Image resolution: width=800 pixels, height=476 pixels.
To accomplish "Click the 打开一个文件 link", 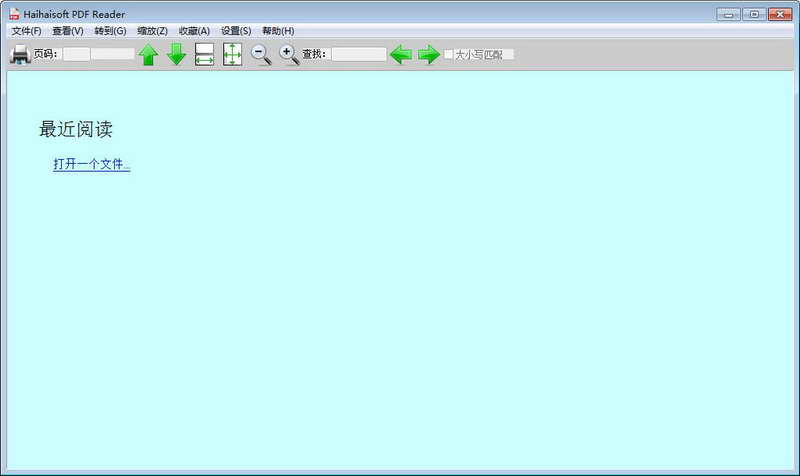I will [92, 165].
